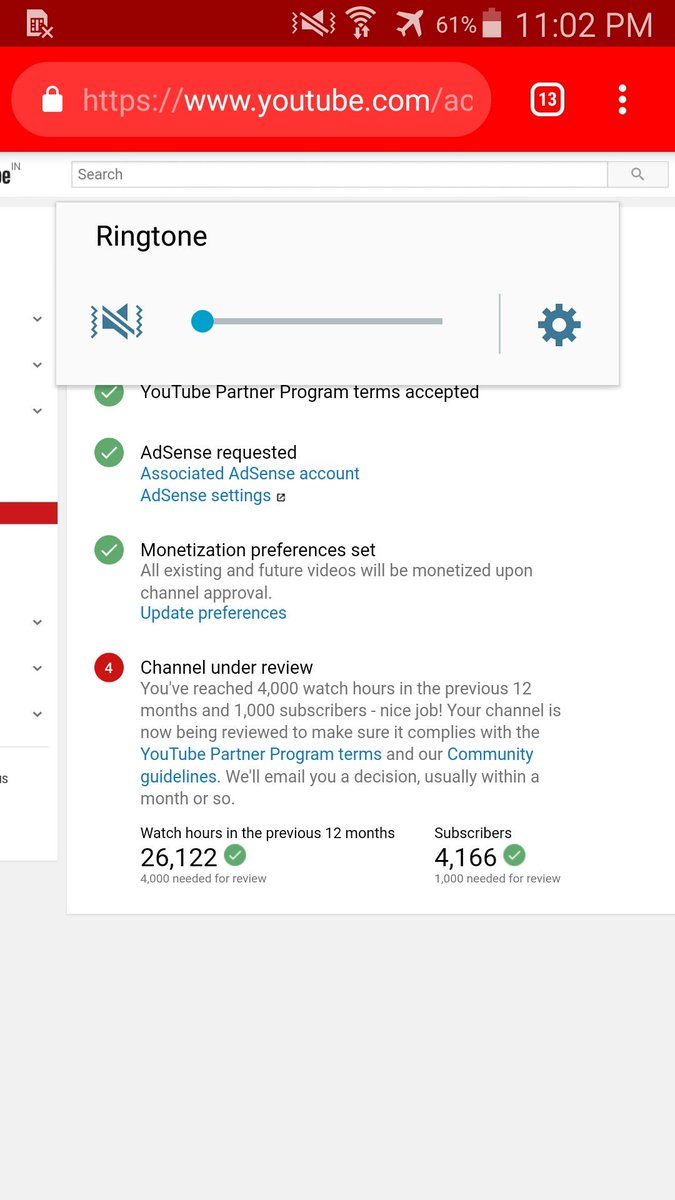Tap the padlock secure site icon
Screen dimensions: 675x1200
(x=51, y=99)
